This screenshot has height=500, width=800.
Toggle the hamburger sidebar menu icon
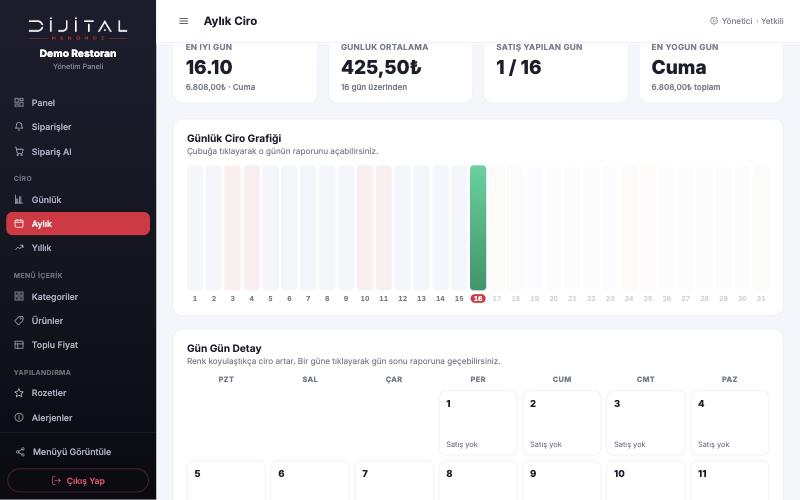[x=184, y=21]
